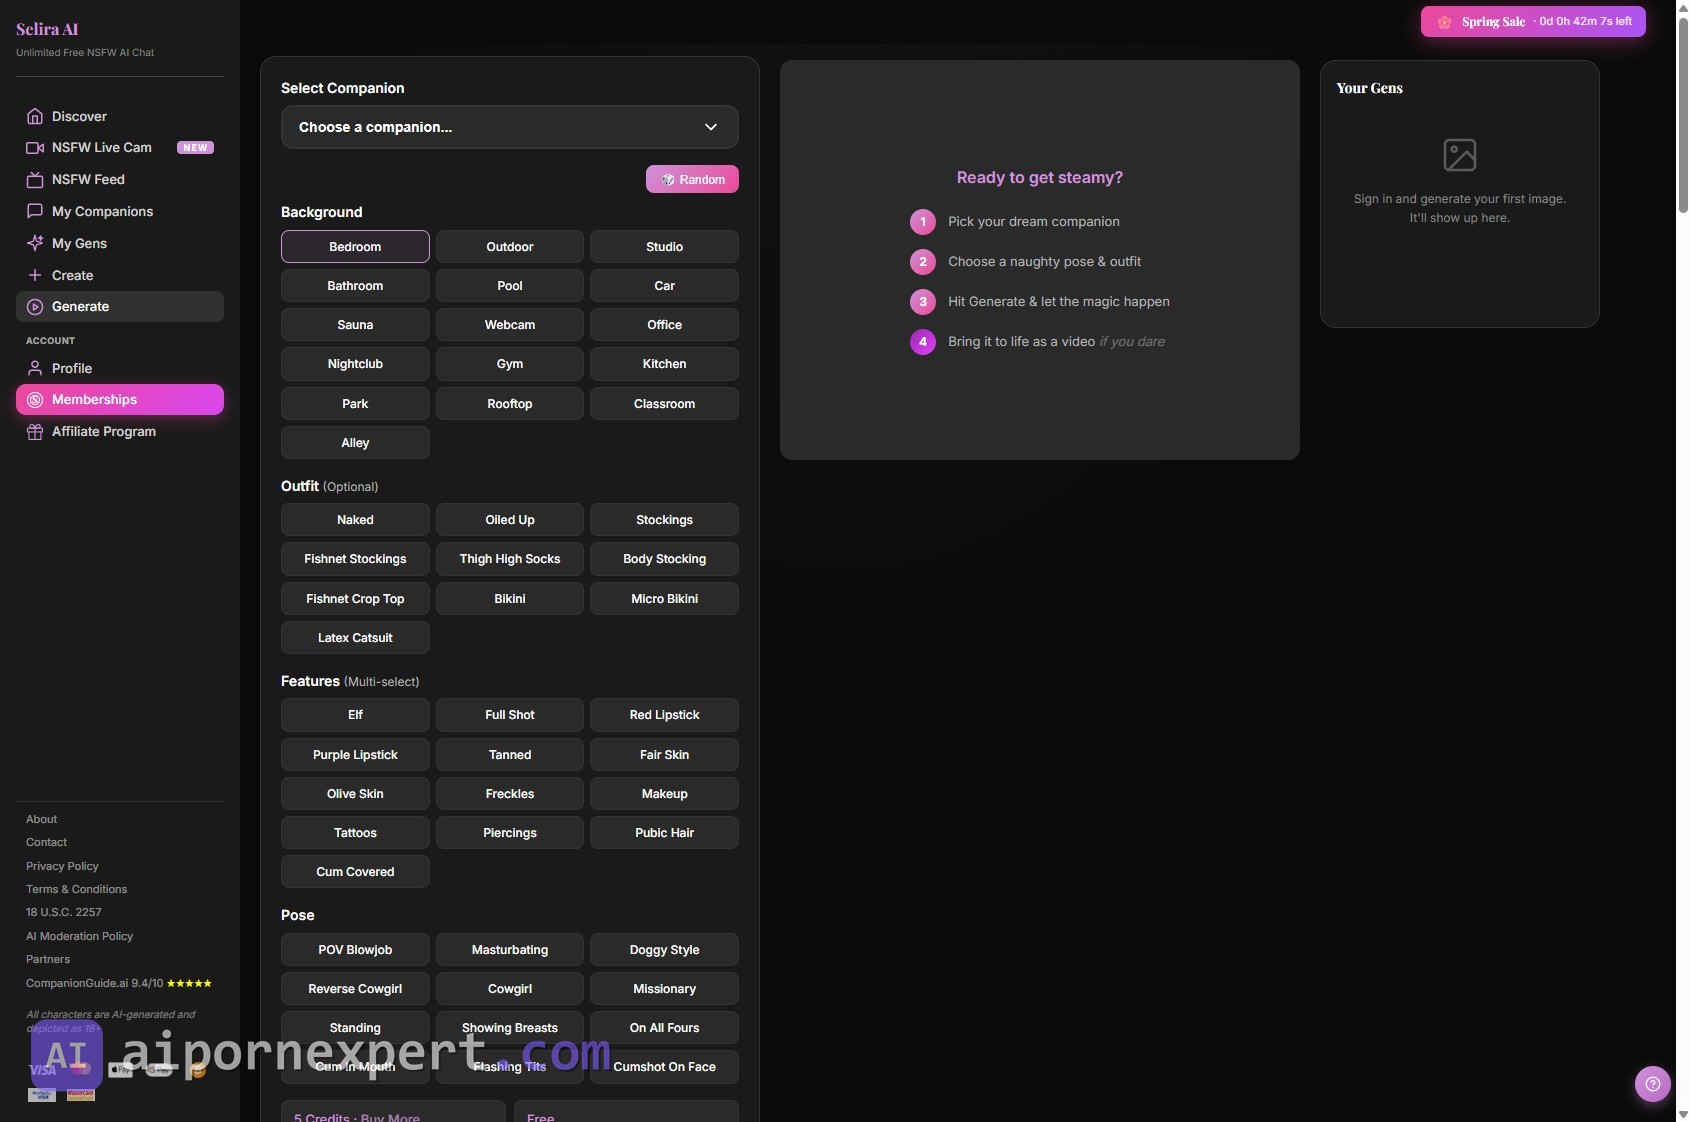This screenshot has width=1691, height=1122.
Task: Open My Companions chat bubble icon
Action: [35, 211]
